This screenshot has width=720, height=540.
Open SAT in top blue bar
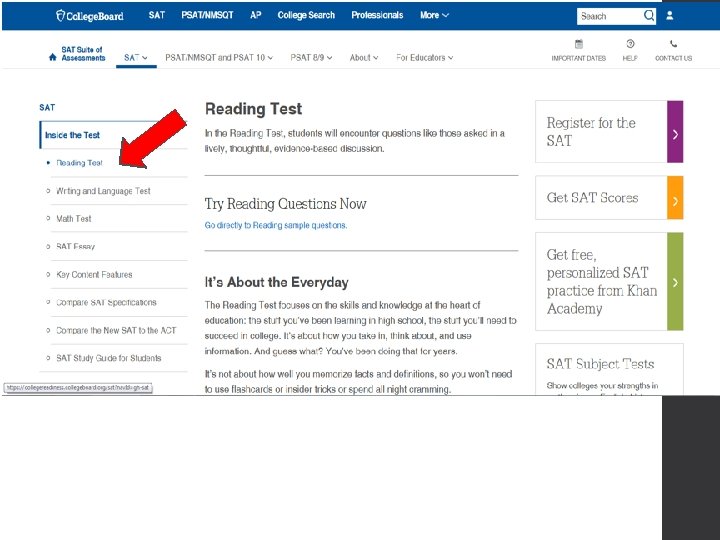tap(156, 15)
